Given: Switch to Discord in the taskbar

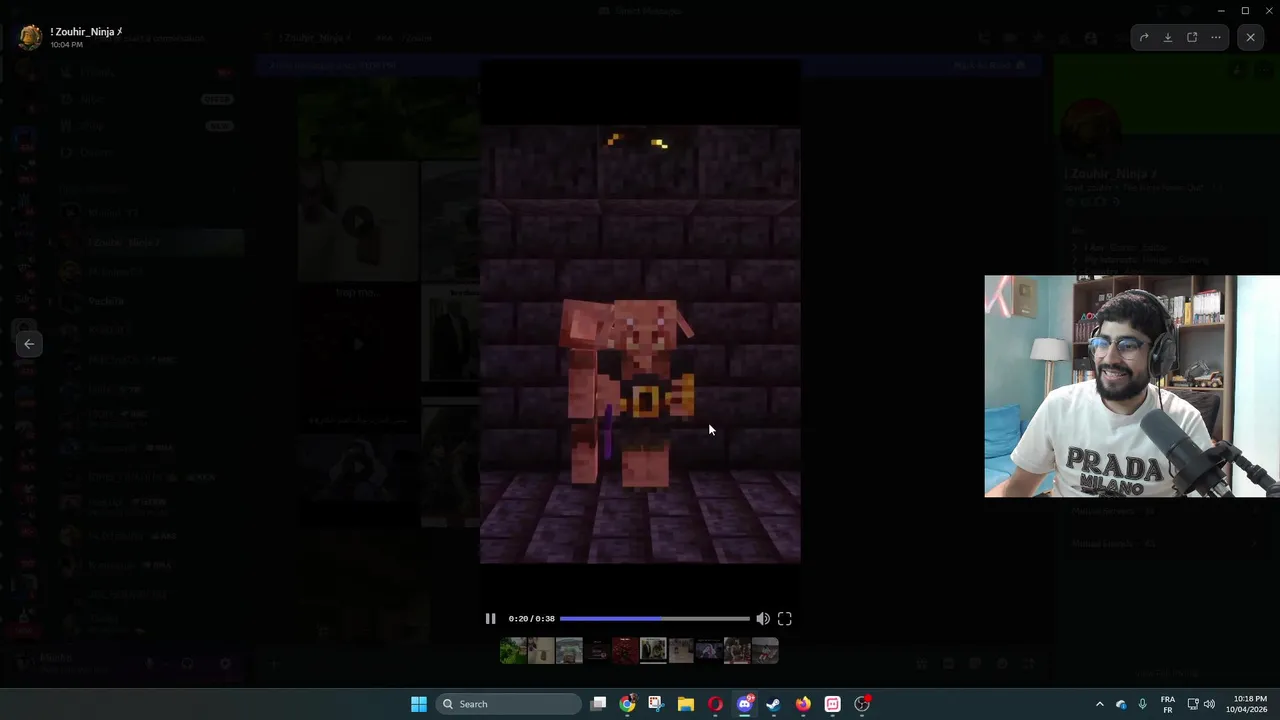Looking at the screenshot, I should coord(744,704).
